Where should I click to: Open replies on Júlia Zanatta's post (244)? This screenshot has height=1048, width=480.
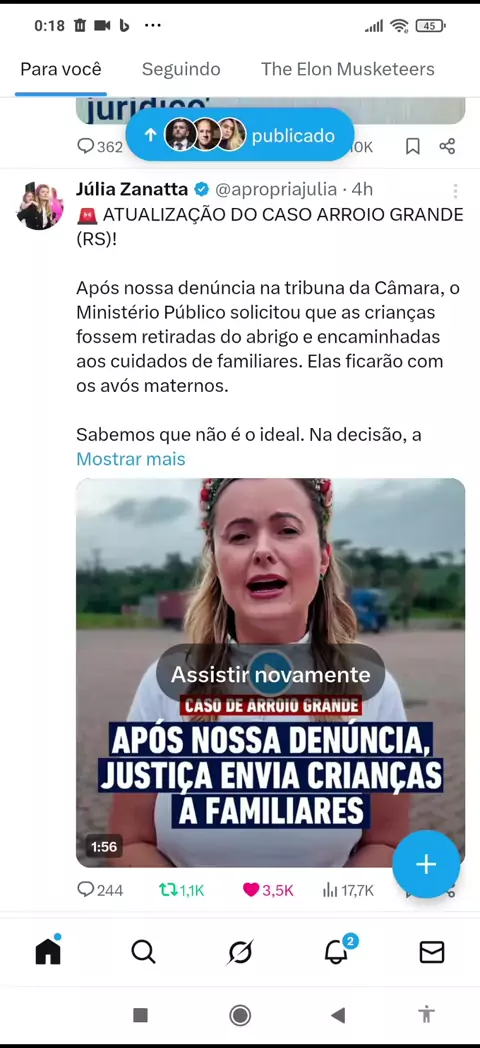pos(100,890)
